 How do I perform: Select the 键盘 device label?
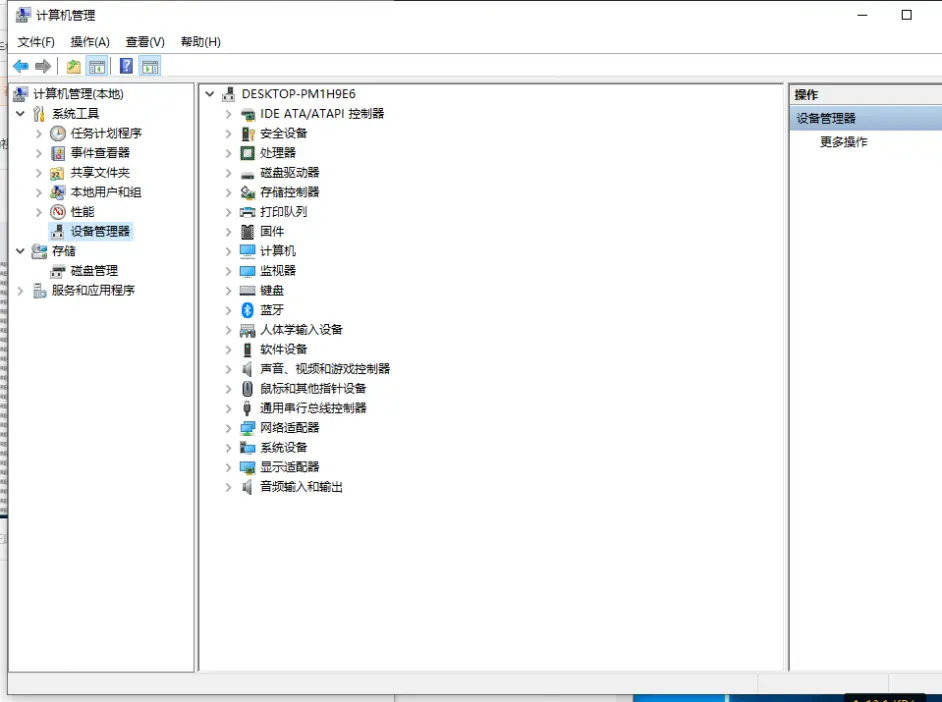coord(272,291)
